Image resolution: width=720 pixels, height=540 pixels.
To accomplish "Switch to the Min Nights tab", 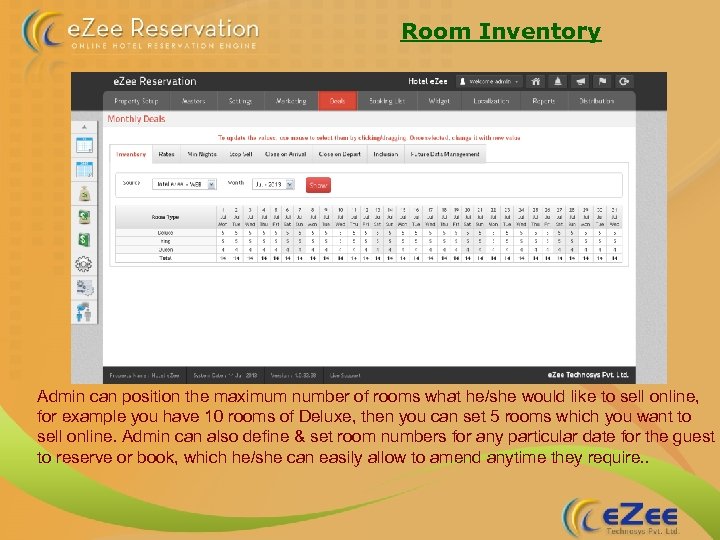I will click(202, 154).
